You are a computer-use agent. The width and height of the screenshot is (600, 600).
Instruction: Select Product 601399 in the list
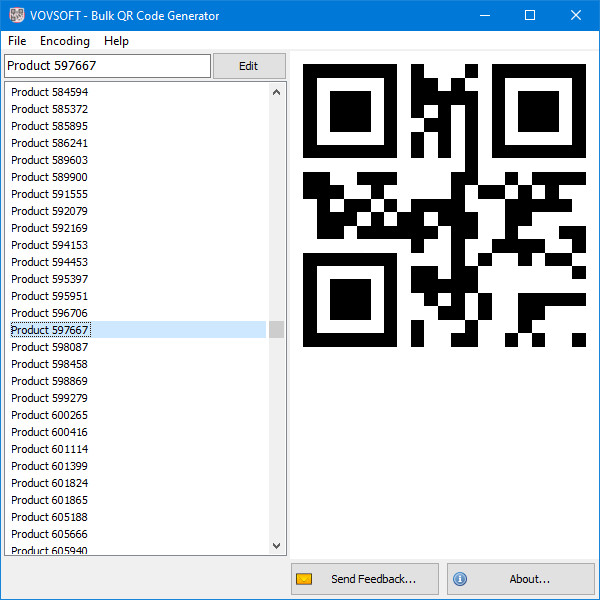click(x=138, y=466)
